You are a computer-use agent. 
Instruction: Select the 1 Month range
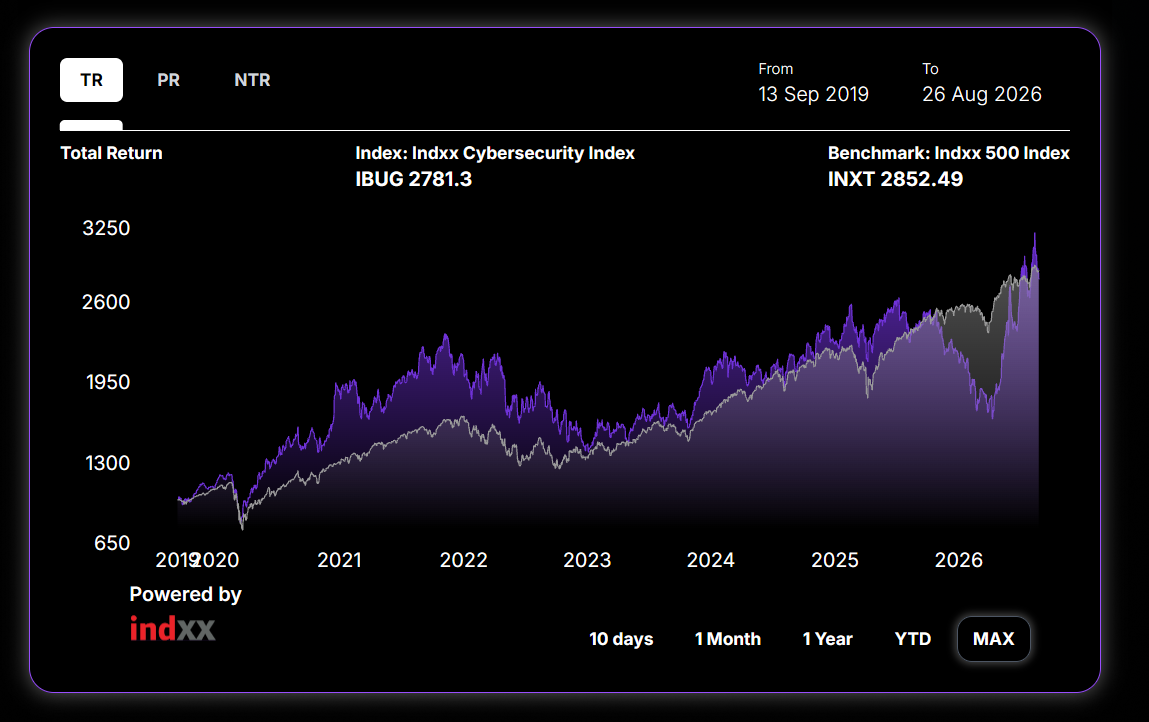click(728, 639)
